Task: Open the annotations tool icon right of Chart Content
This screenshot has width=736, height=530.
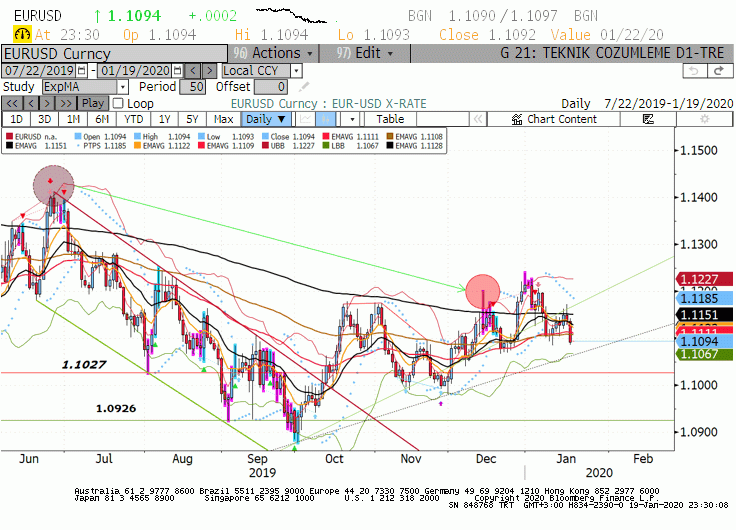Action: tap(648, 119)
